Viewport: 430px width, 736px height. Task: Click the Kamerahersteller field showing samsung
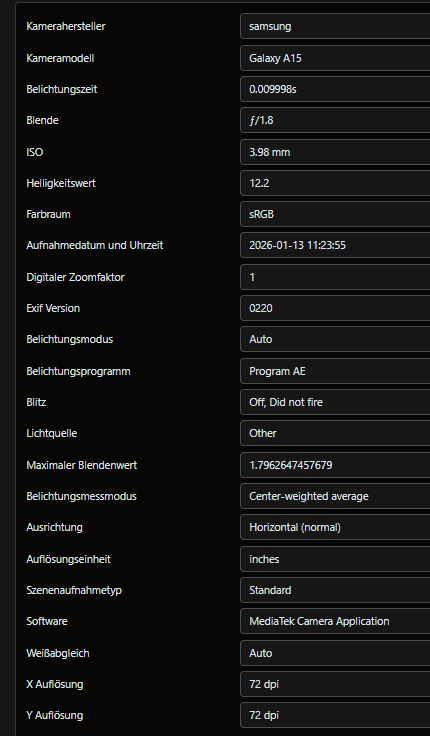click(x=335, y=26)
